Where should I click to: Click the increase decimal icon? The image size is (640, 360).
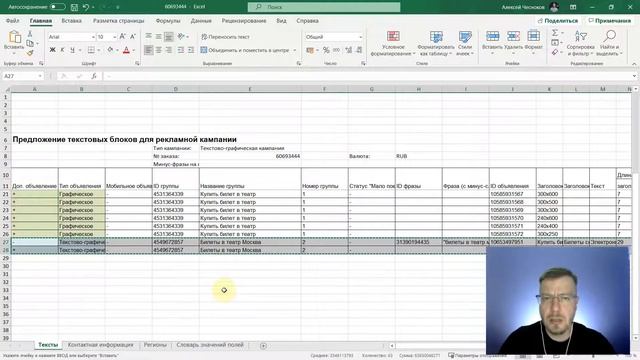pyautogui.click(x=349, y=50)
